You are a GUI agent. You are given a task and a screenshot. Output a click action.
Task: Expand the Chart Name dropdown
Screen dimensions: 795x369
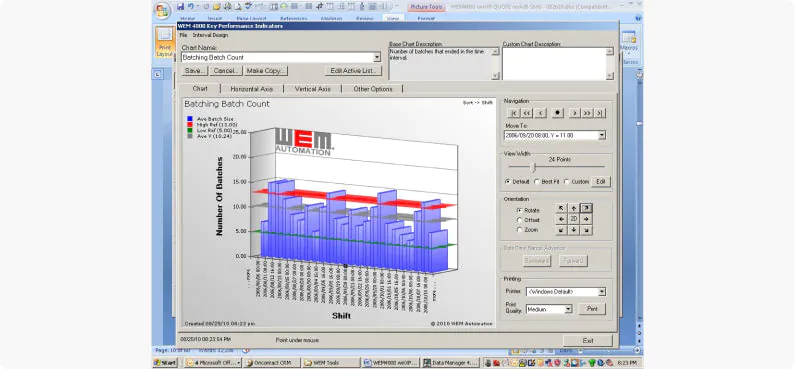pos(377,58)
